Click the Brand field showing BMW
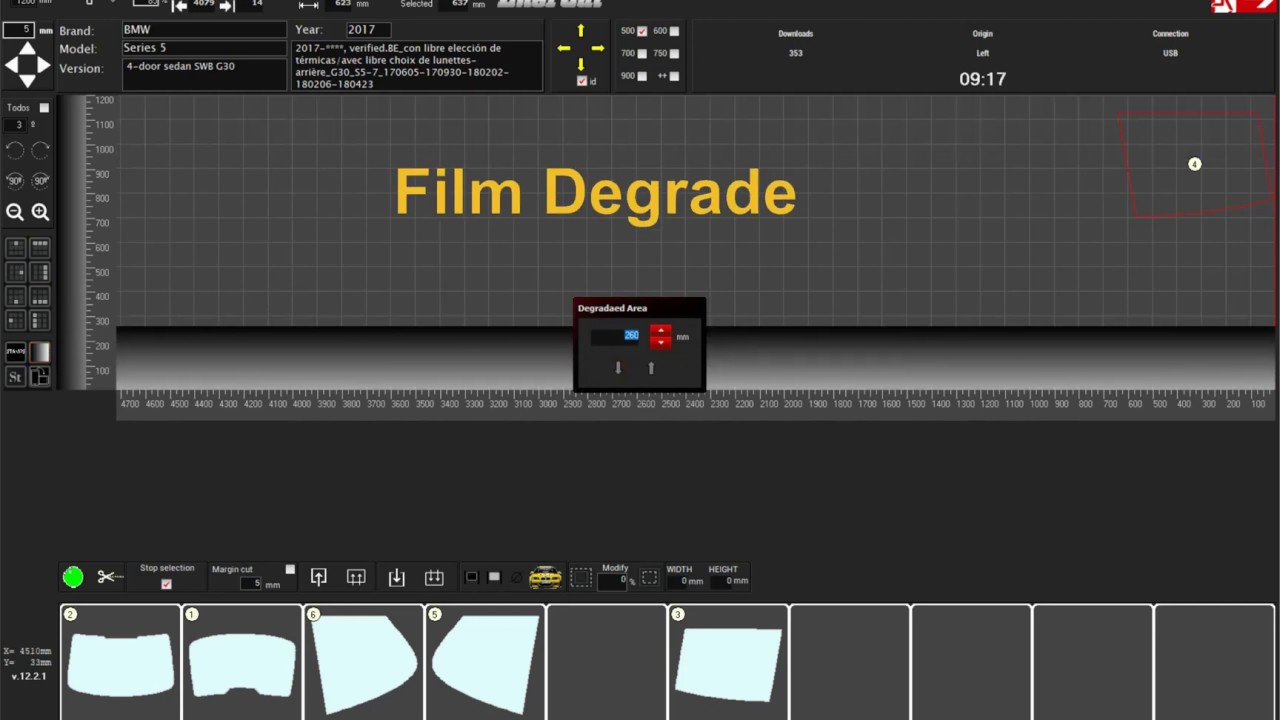 point(204,30)
